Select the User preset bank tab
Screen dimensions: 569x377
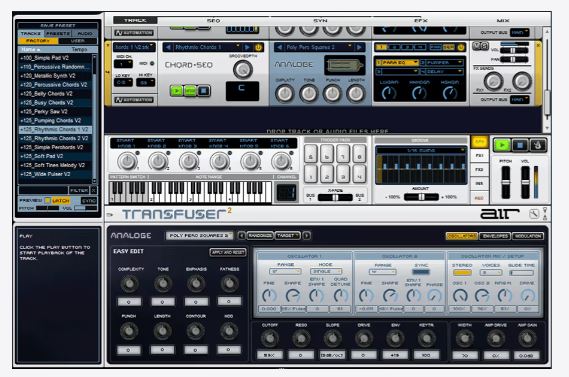point(77,41)
